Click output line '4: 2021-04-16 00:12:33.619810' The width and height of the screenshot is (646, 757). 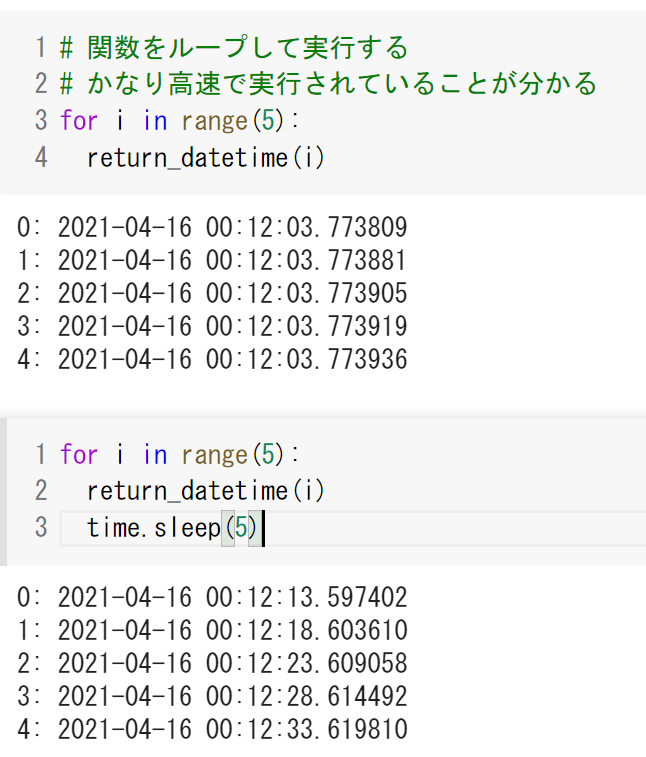(x=212, y=729)
